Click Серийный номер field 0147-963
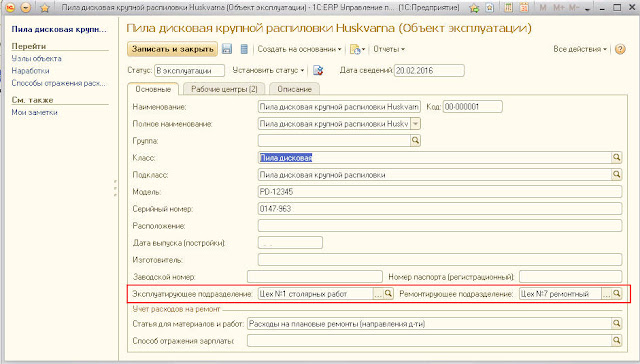The height and width of the screenshot is (364, 640). (440, 209)
